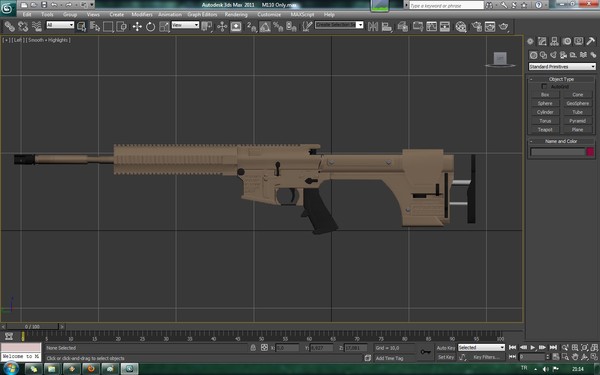
Task: Open the reference coordinate 'View' dropdown
Action: (x=185, y=25)
